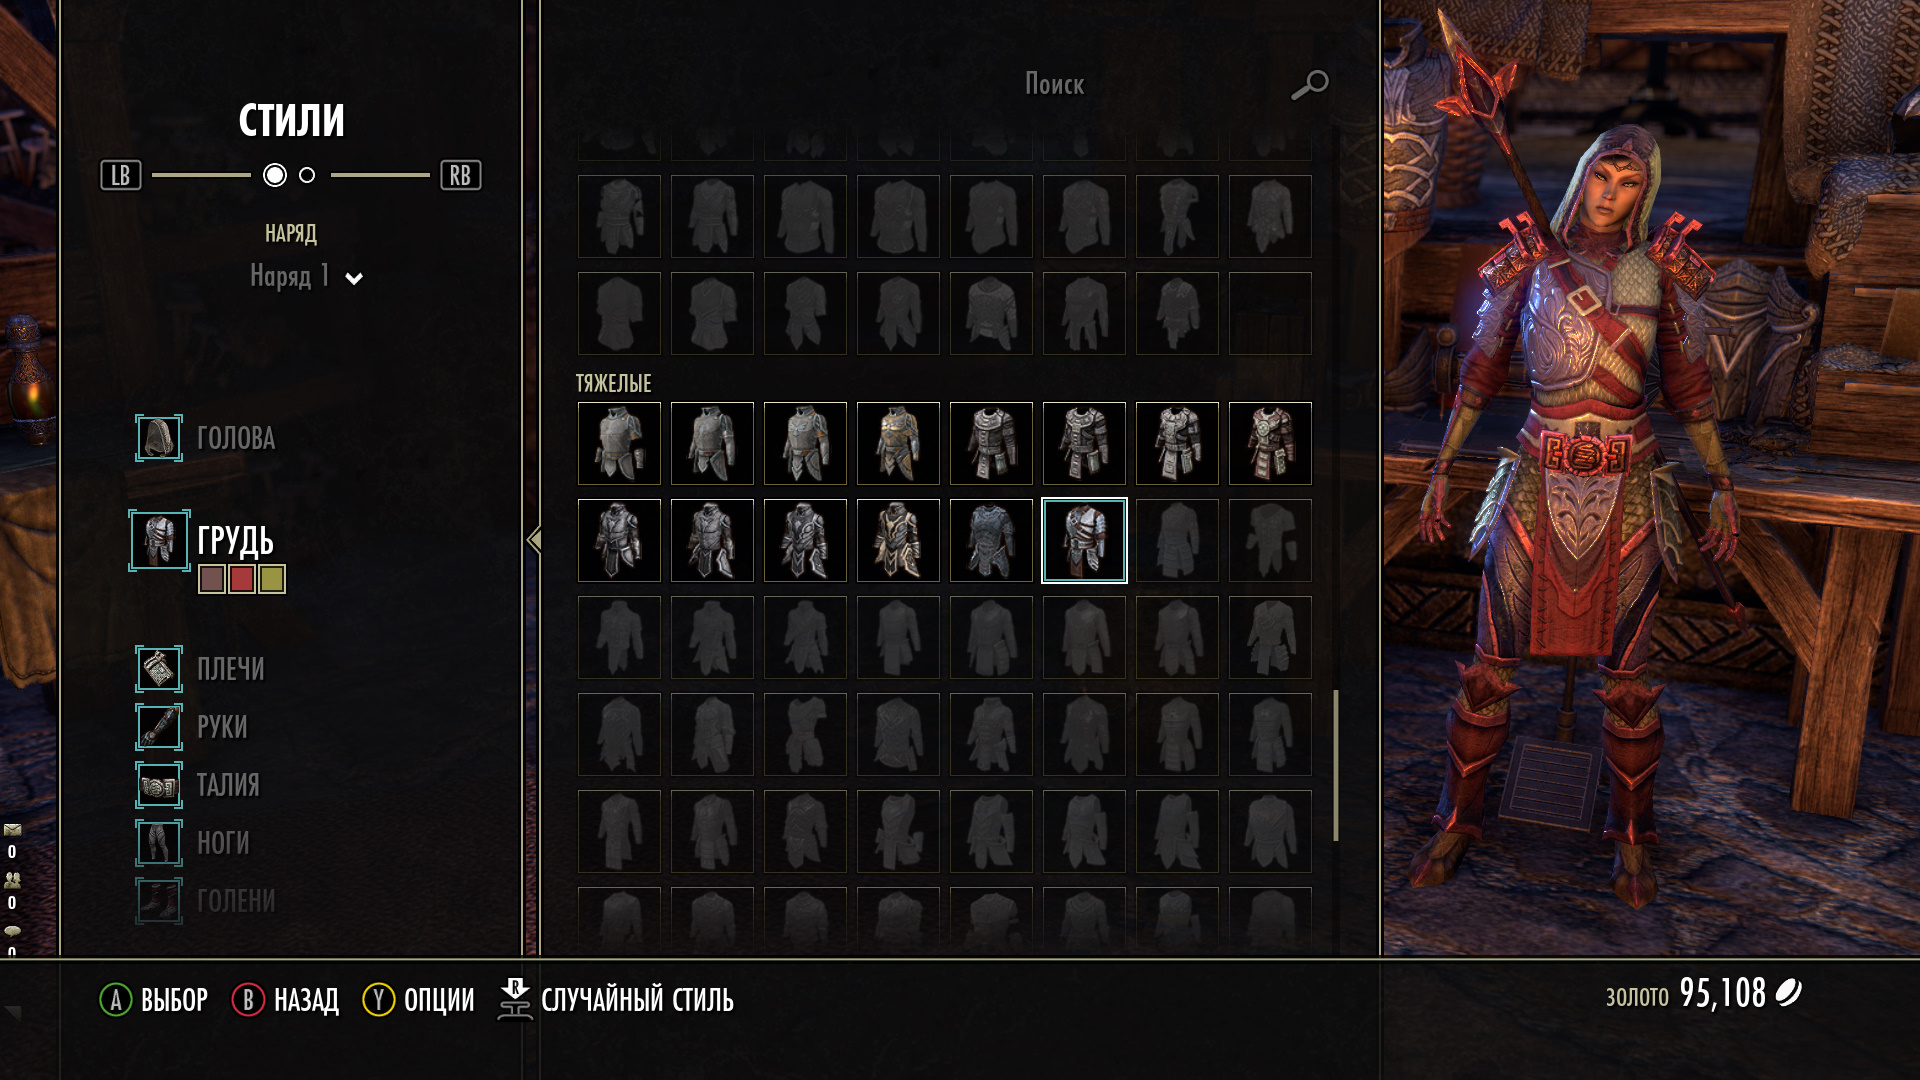Collapse panel using left arrow divider
This screenshot has width=1920, height=1080.
(534, 540)
